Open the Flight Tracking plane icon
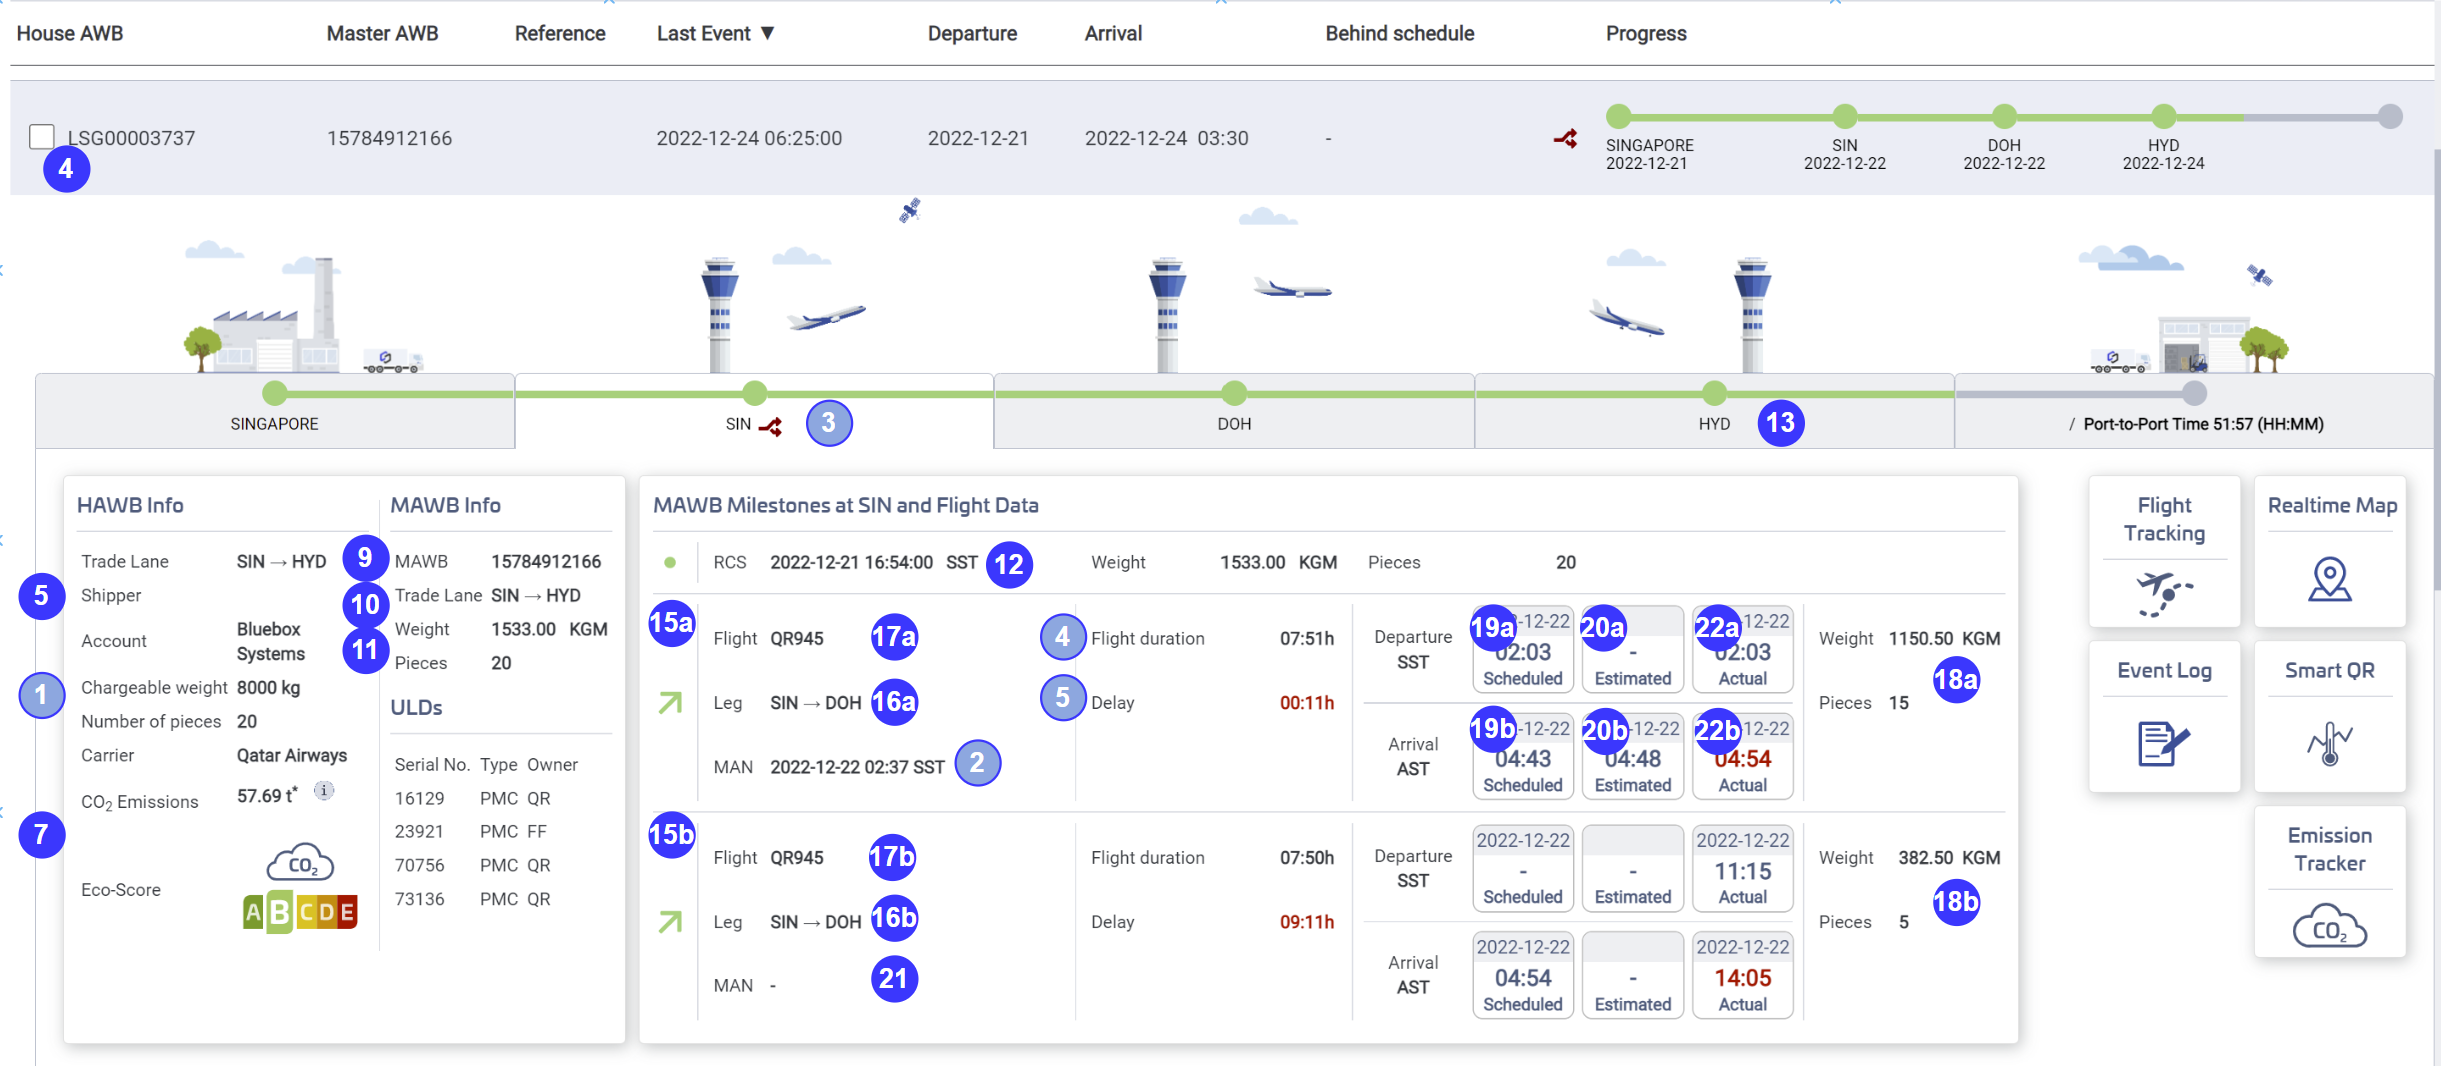Viewport: 2441px width, 1066px height. point(2164,593)
